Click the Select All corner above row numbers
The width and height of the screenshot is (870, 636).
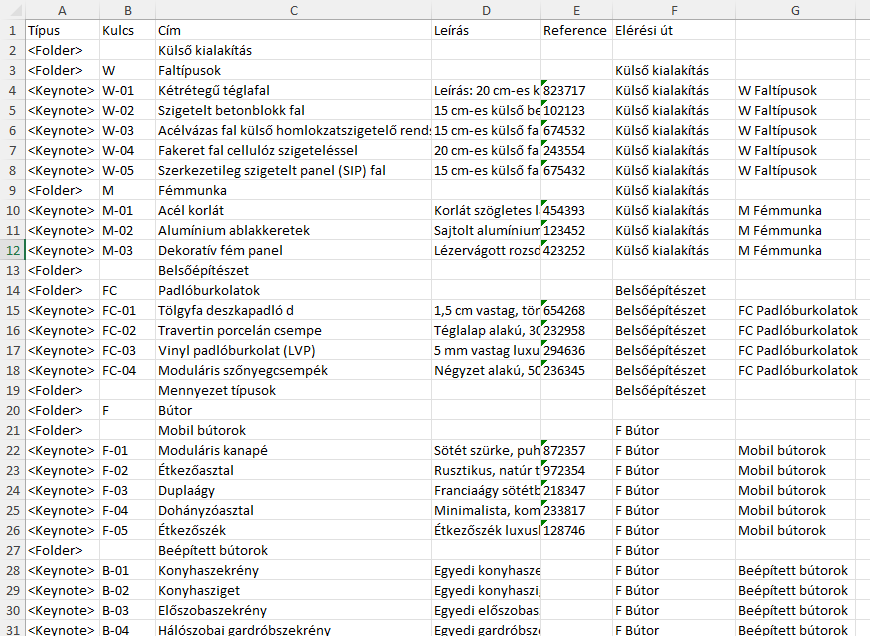click(12, 11)
